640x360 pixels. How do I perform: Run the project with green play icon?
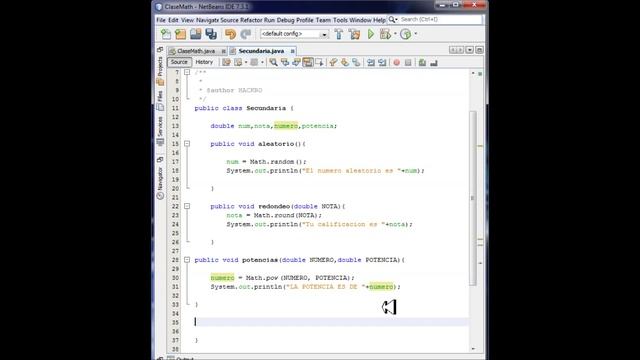tap(371, 34)
